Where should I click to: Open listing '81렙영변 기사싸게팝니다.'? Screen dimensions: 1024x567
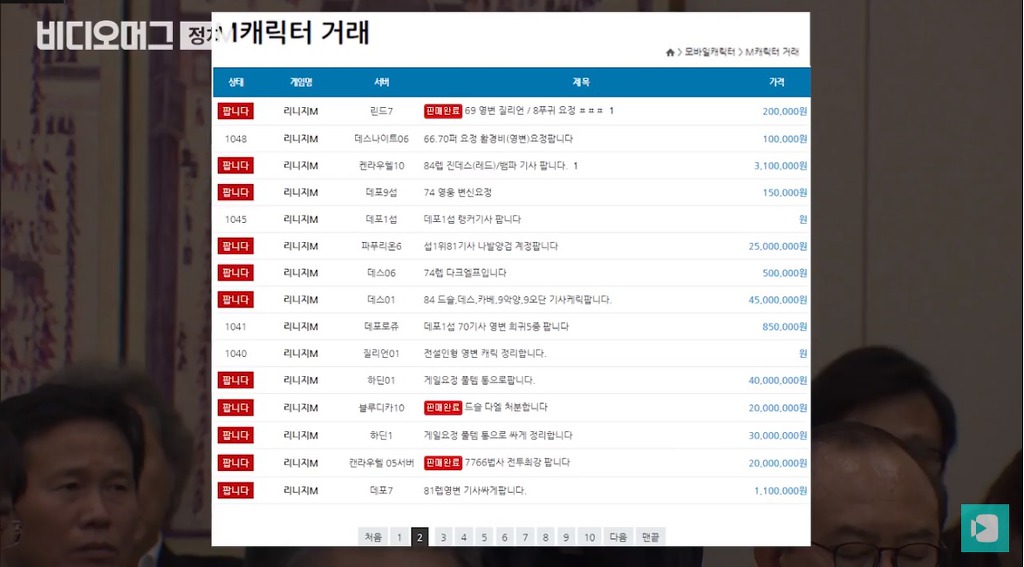(475, 490)
